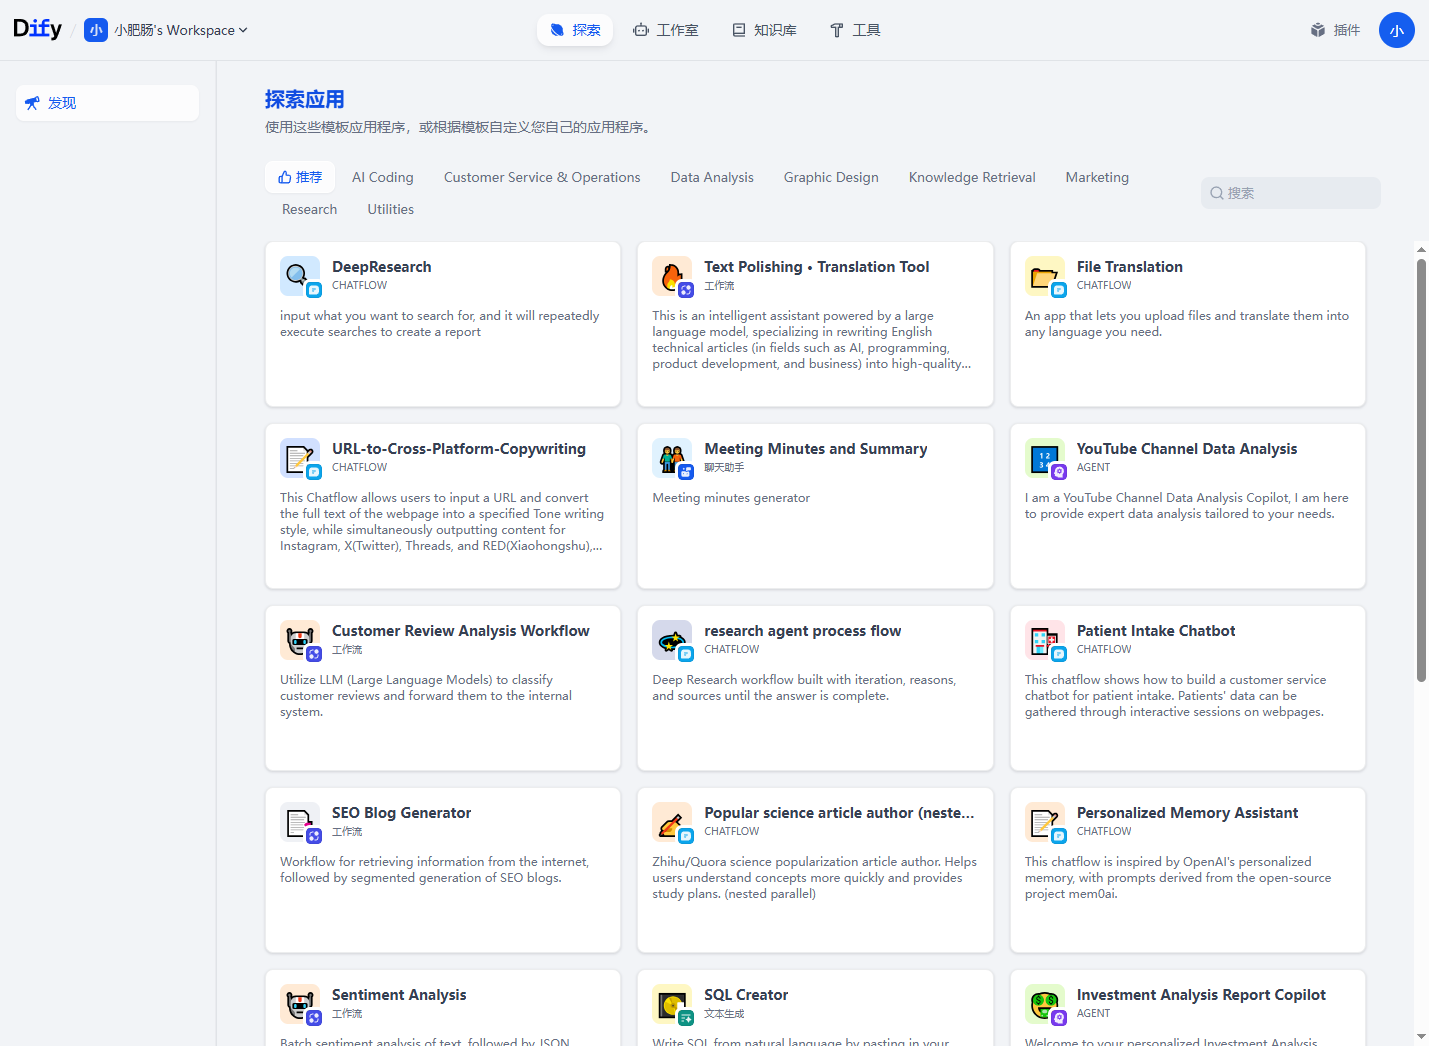Click the Text Polishing description text
The width and height of the screenshot is (1429, 1046).
812,340
